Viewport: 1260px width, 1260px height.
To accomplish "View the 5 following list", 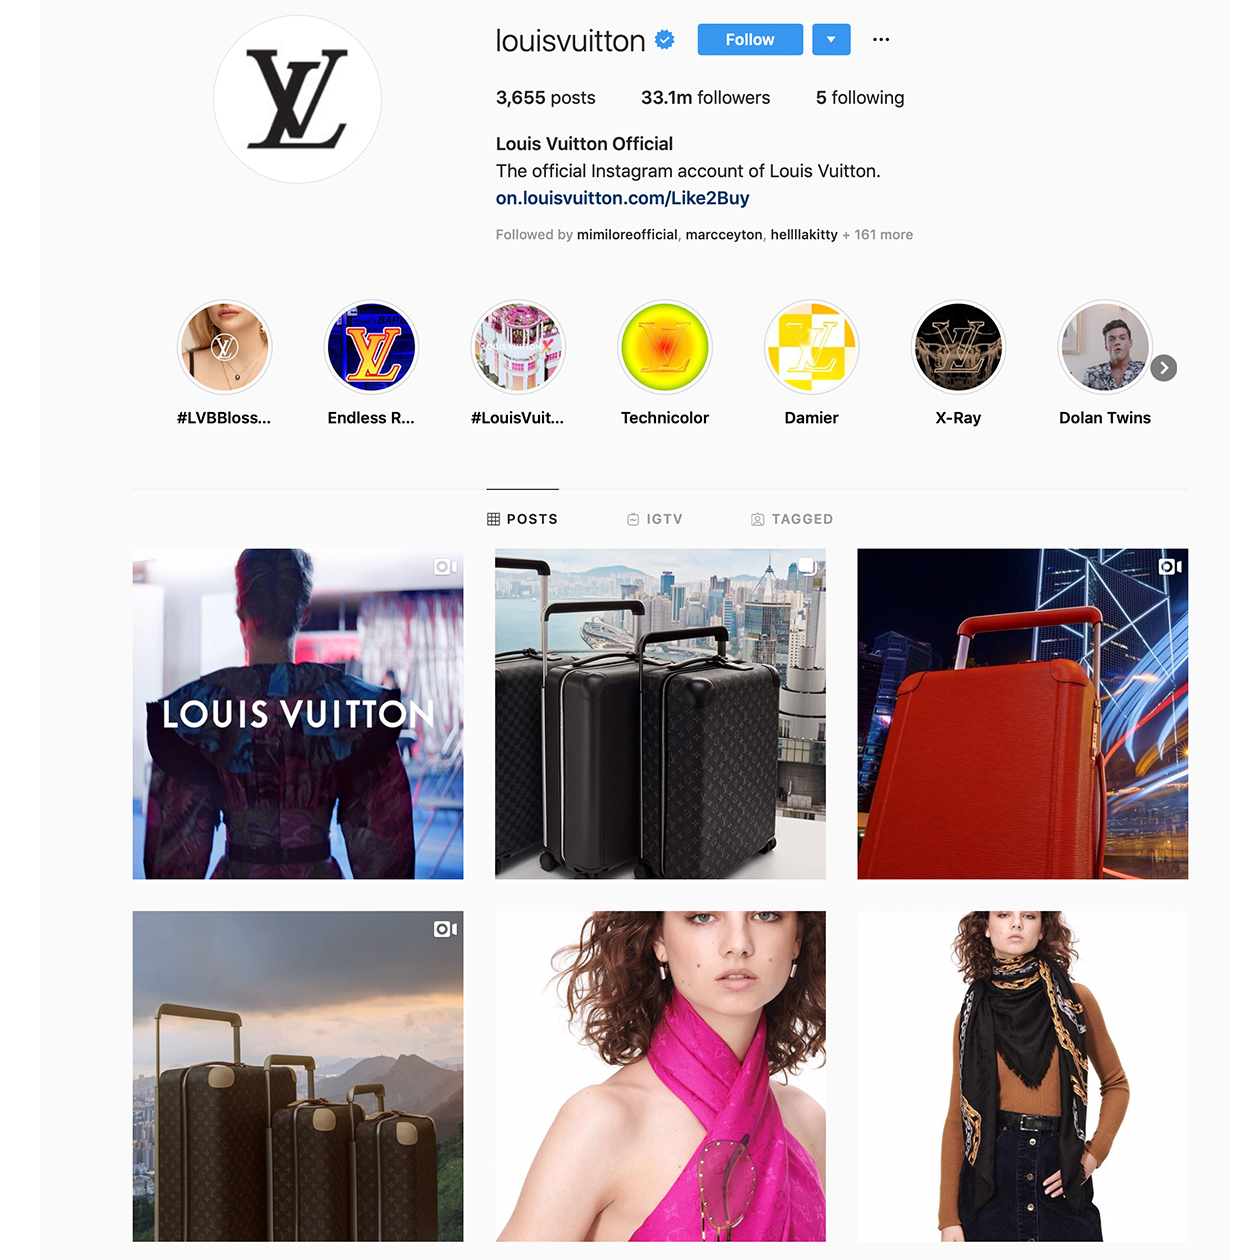I will [x=860, y=98].
